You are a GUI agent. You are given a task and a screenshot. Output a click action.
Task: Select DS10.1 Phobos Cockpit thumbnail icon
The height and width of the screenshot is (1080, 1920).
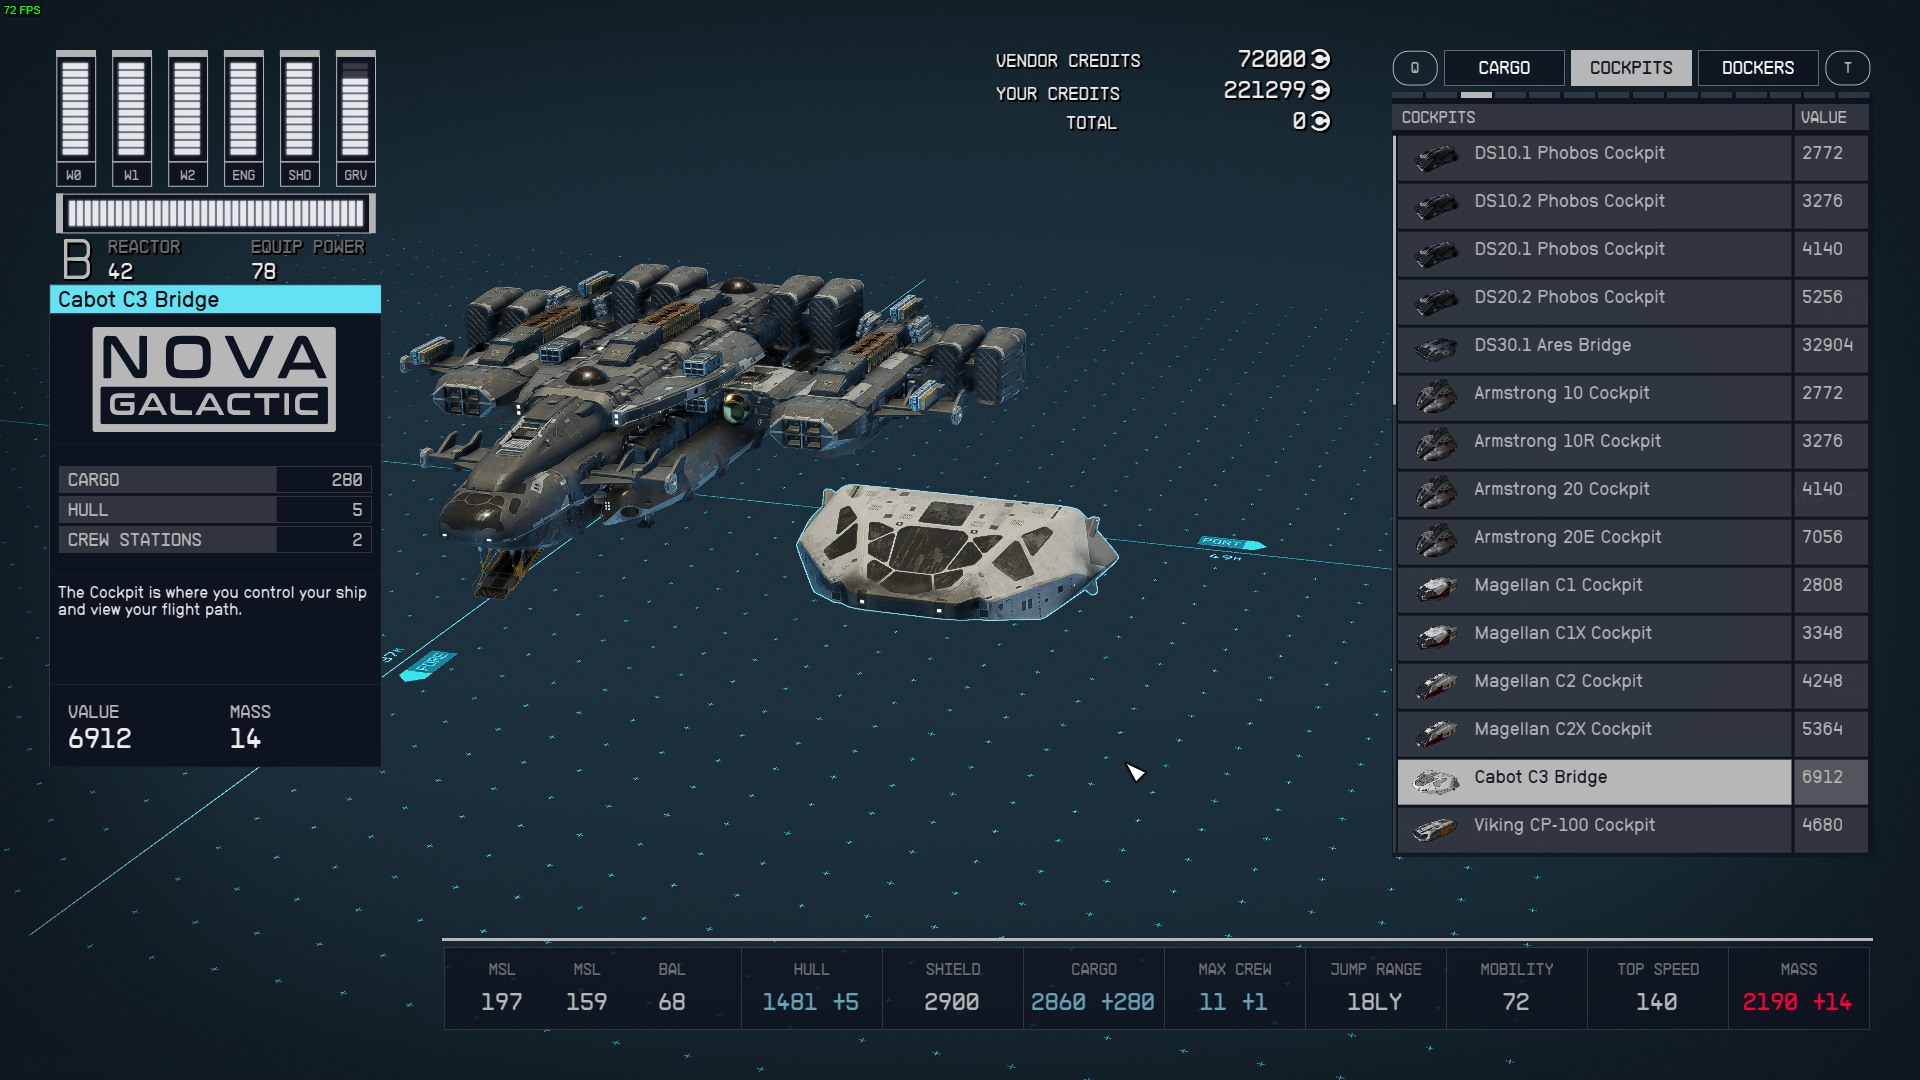1436,158
